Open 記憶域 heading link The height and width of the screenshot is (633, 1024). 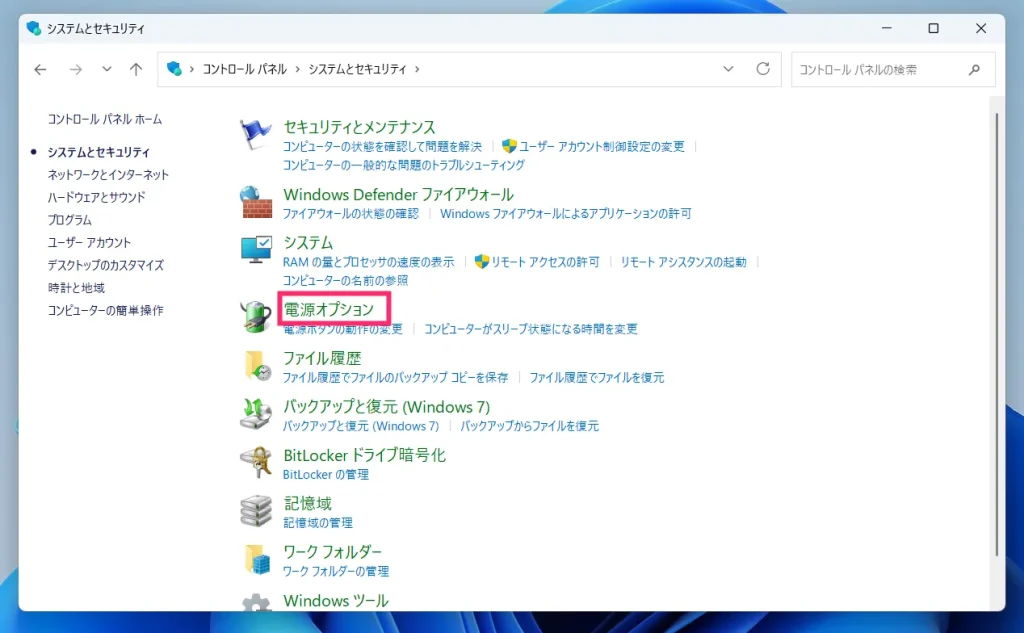(308, 504)
